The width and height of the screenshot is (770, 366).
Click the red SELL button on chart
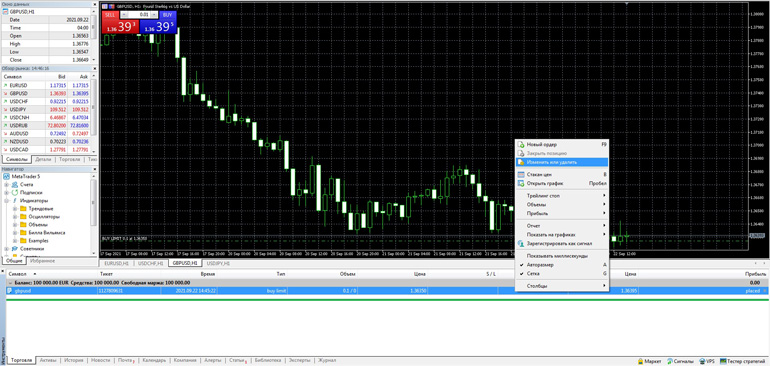pyautogui.click(x=110, y=15)
